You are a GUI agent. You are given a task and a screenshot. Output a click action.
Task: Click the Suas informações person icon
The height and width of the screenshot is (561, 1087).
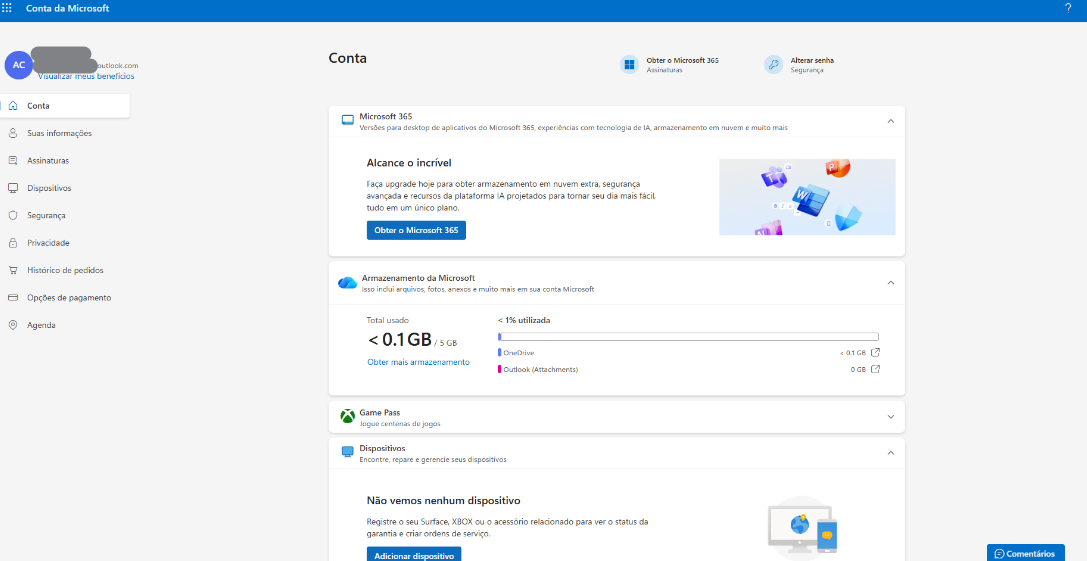point(12,133)
